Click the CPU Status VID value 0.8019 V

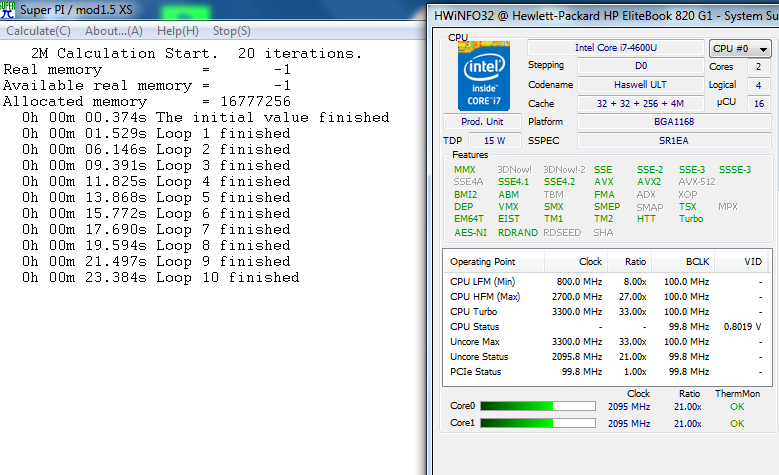742,327
